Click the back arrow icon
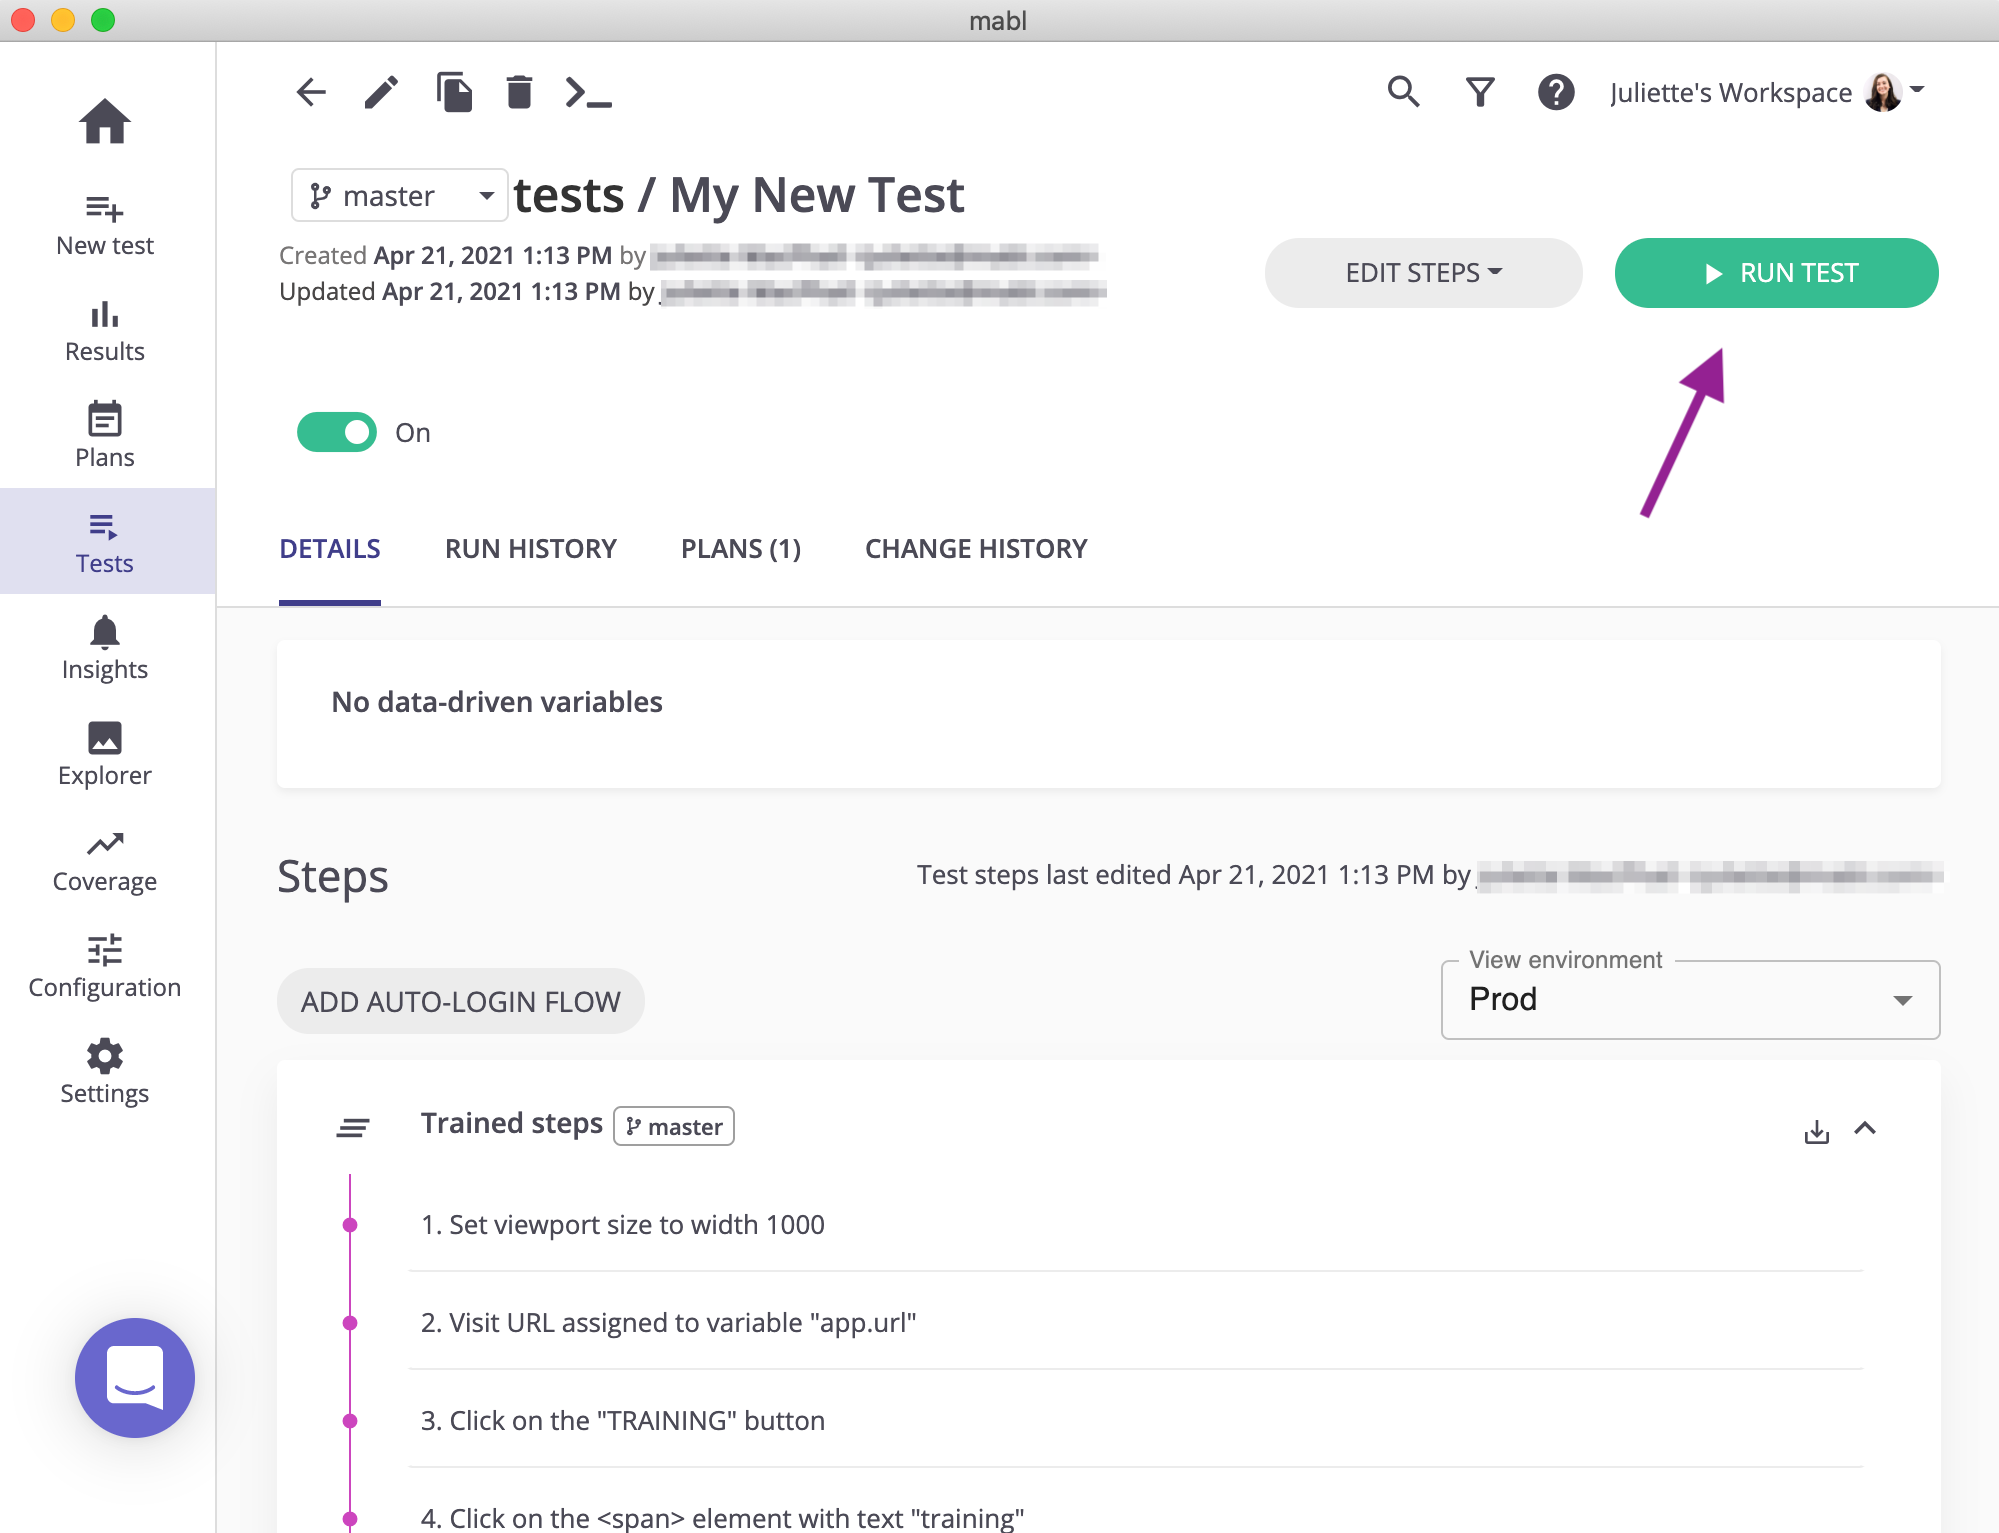The image size is (1999, 1533). point(311,92)
